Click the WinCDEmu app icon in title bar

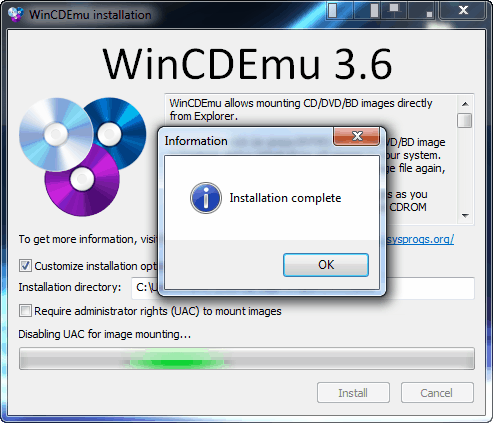[15, 14]
